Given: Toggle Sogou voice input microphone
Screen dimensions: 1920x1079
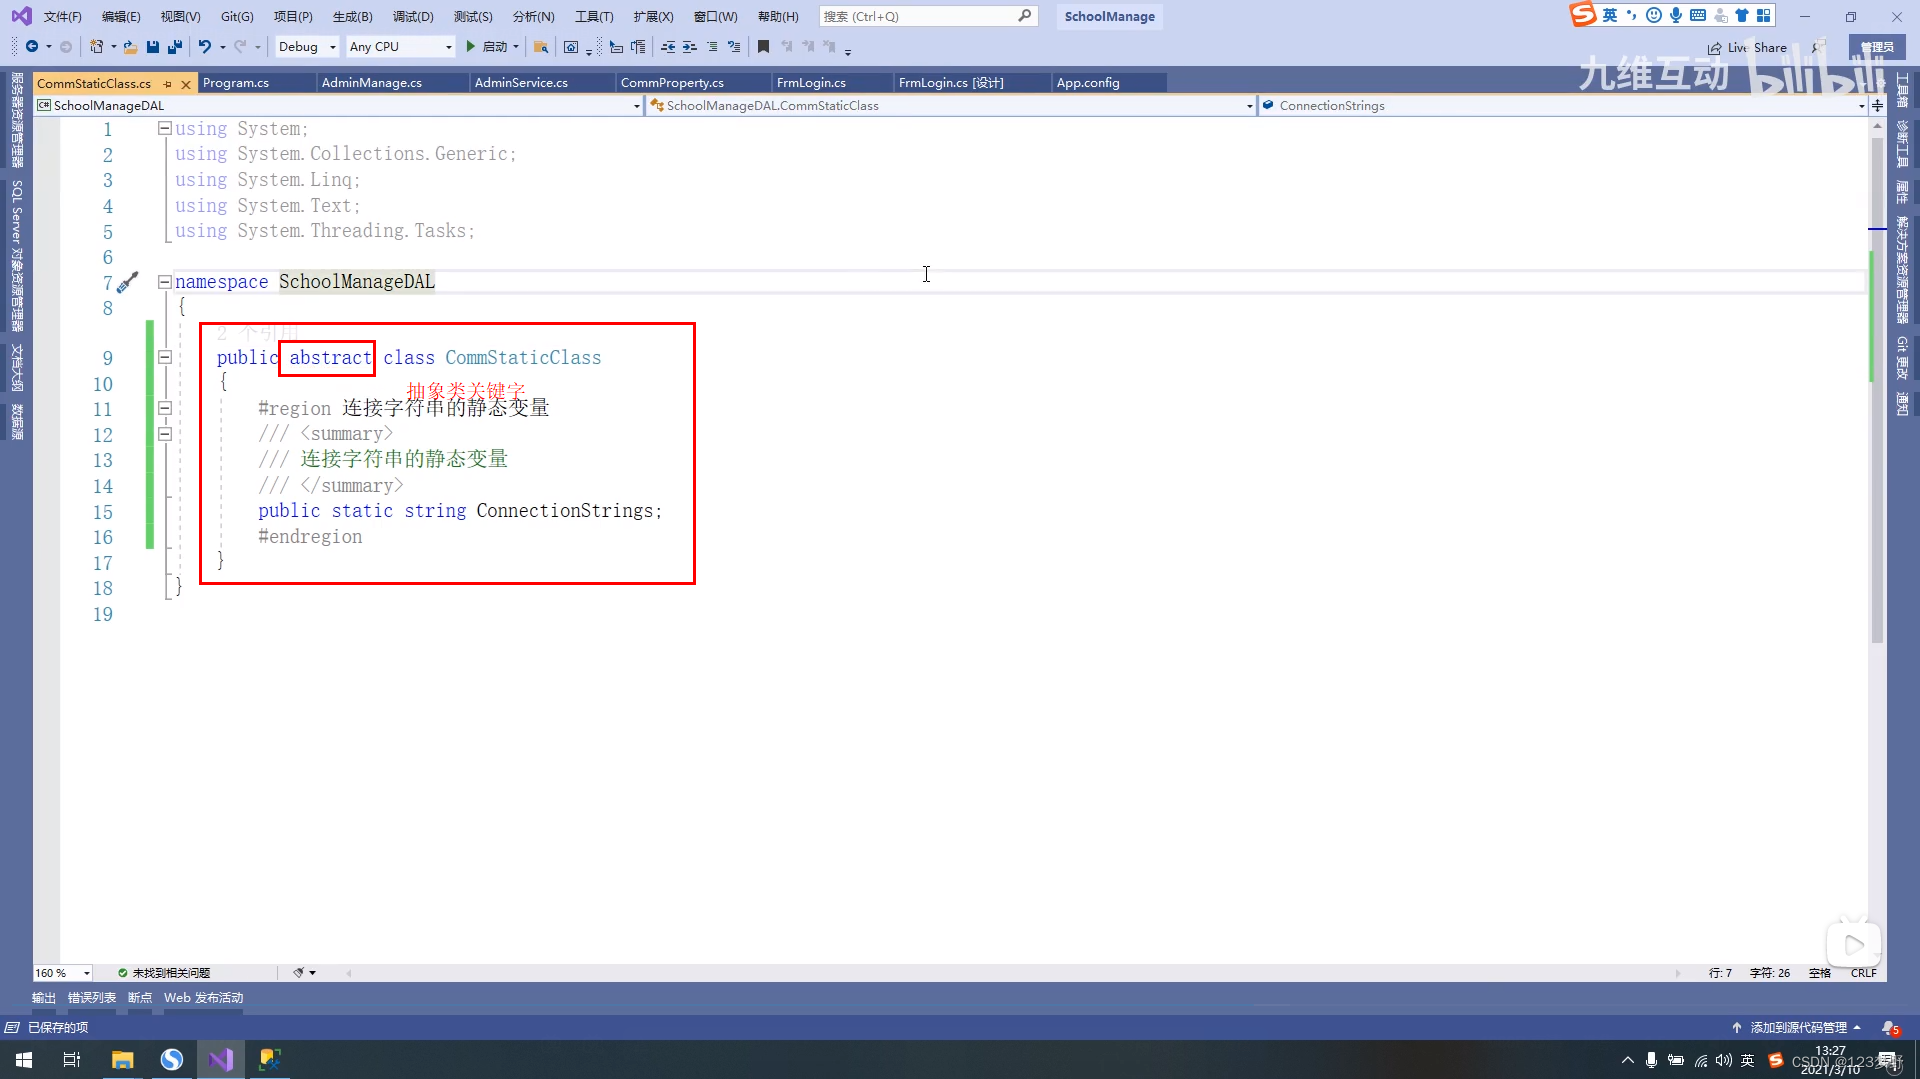Looking at the screenshot, I should point(1676,15).
